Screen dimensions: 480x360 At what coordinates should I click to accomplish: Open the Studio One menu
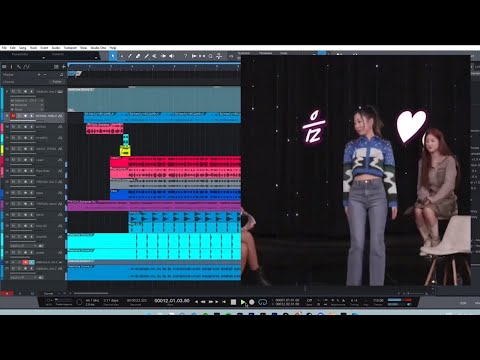[98, 48]
